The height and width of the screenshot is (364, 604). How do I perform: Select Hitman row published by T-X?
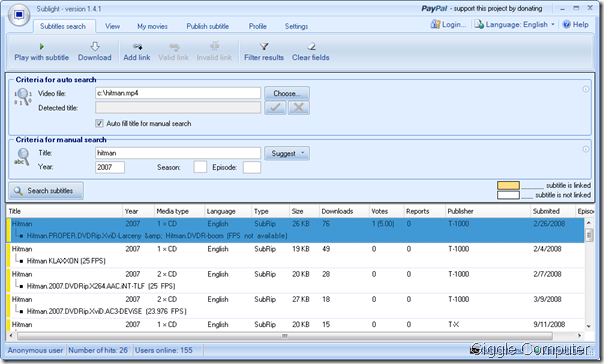[295, 324]
